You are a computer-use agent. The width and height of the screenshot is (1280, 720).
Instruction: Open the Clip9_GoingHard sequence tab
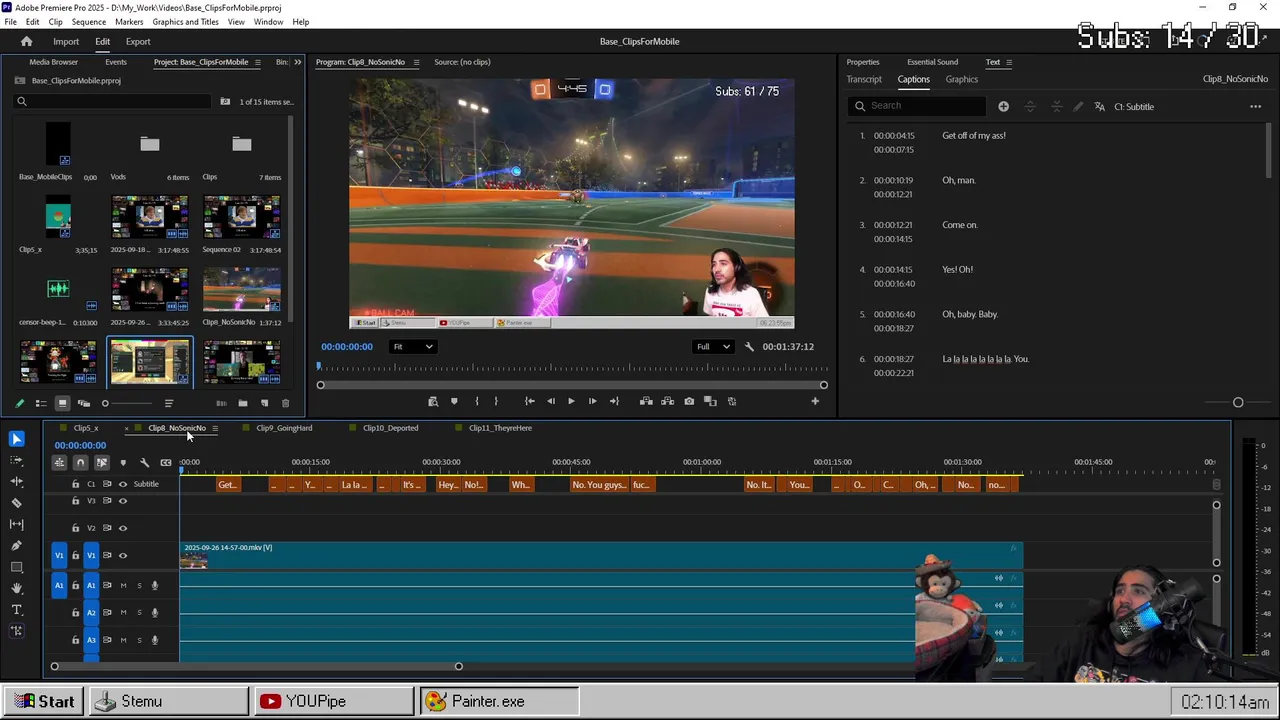pos(284,428)
